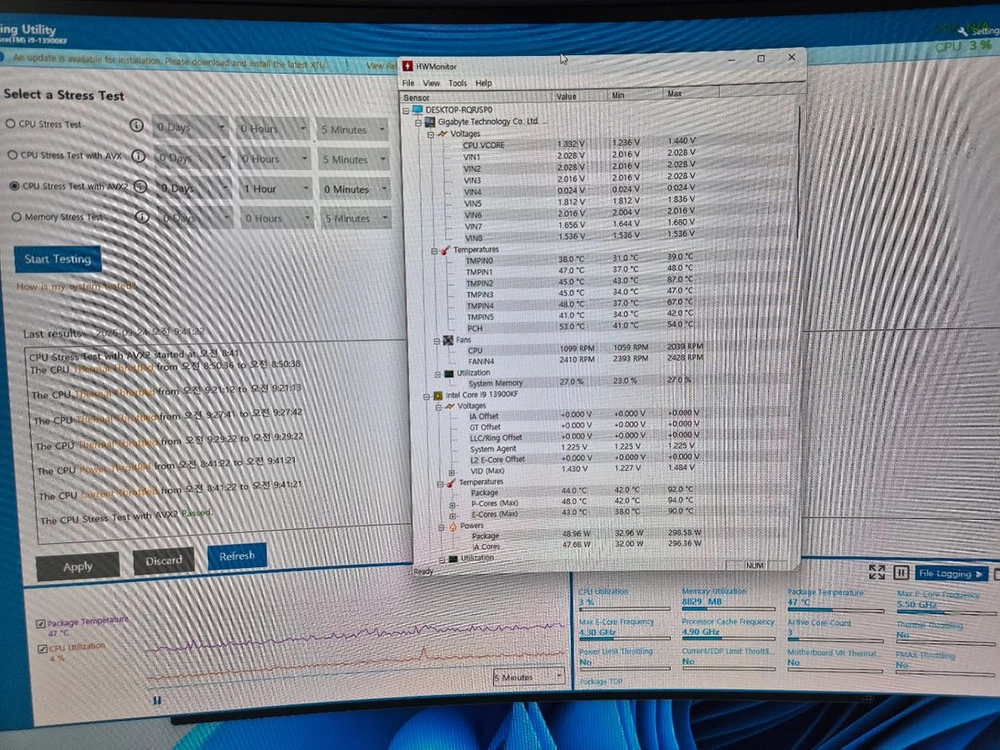Collapse the Powers tree node

click(x=441, y=527)
